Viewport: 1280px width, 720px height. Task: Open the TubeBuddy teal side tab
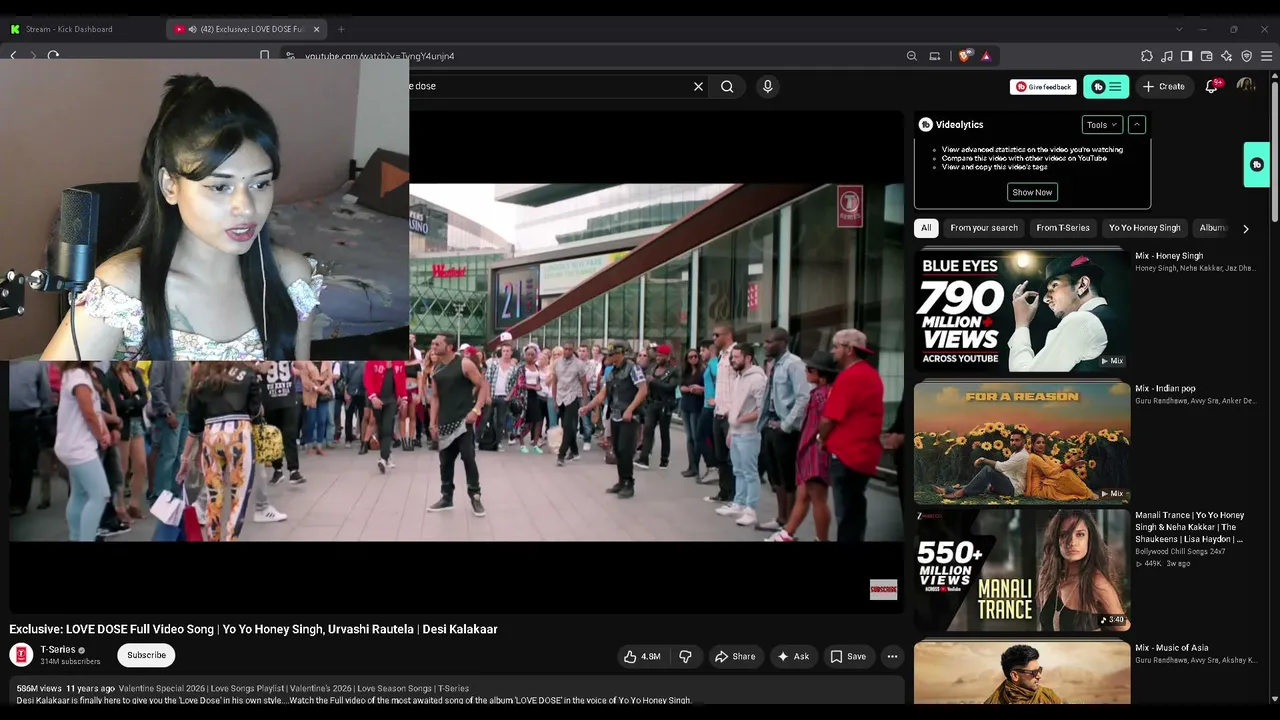[1257, 165]
